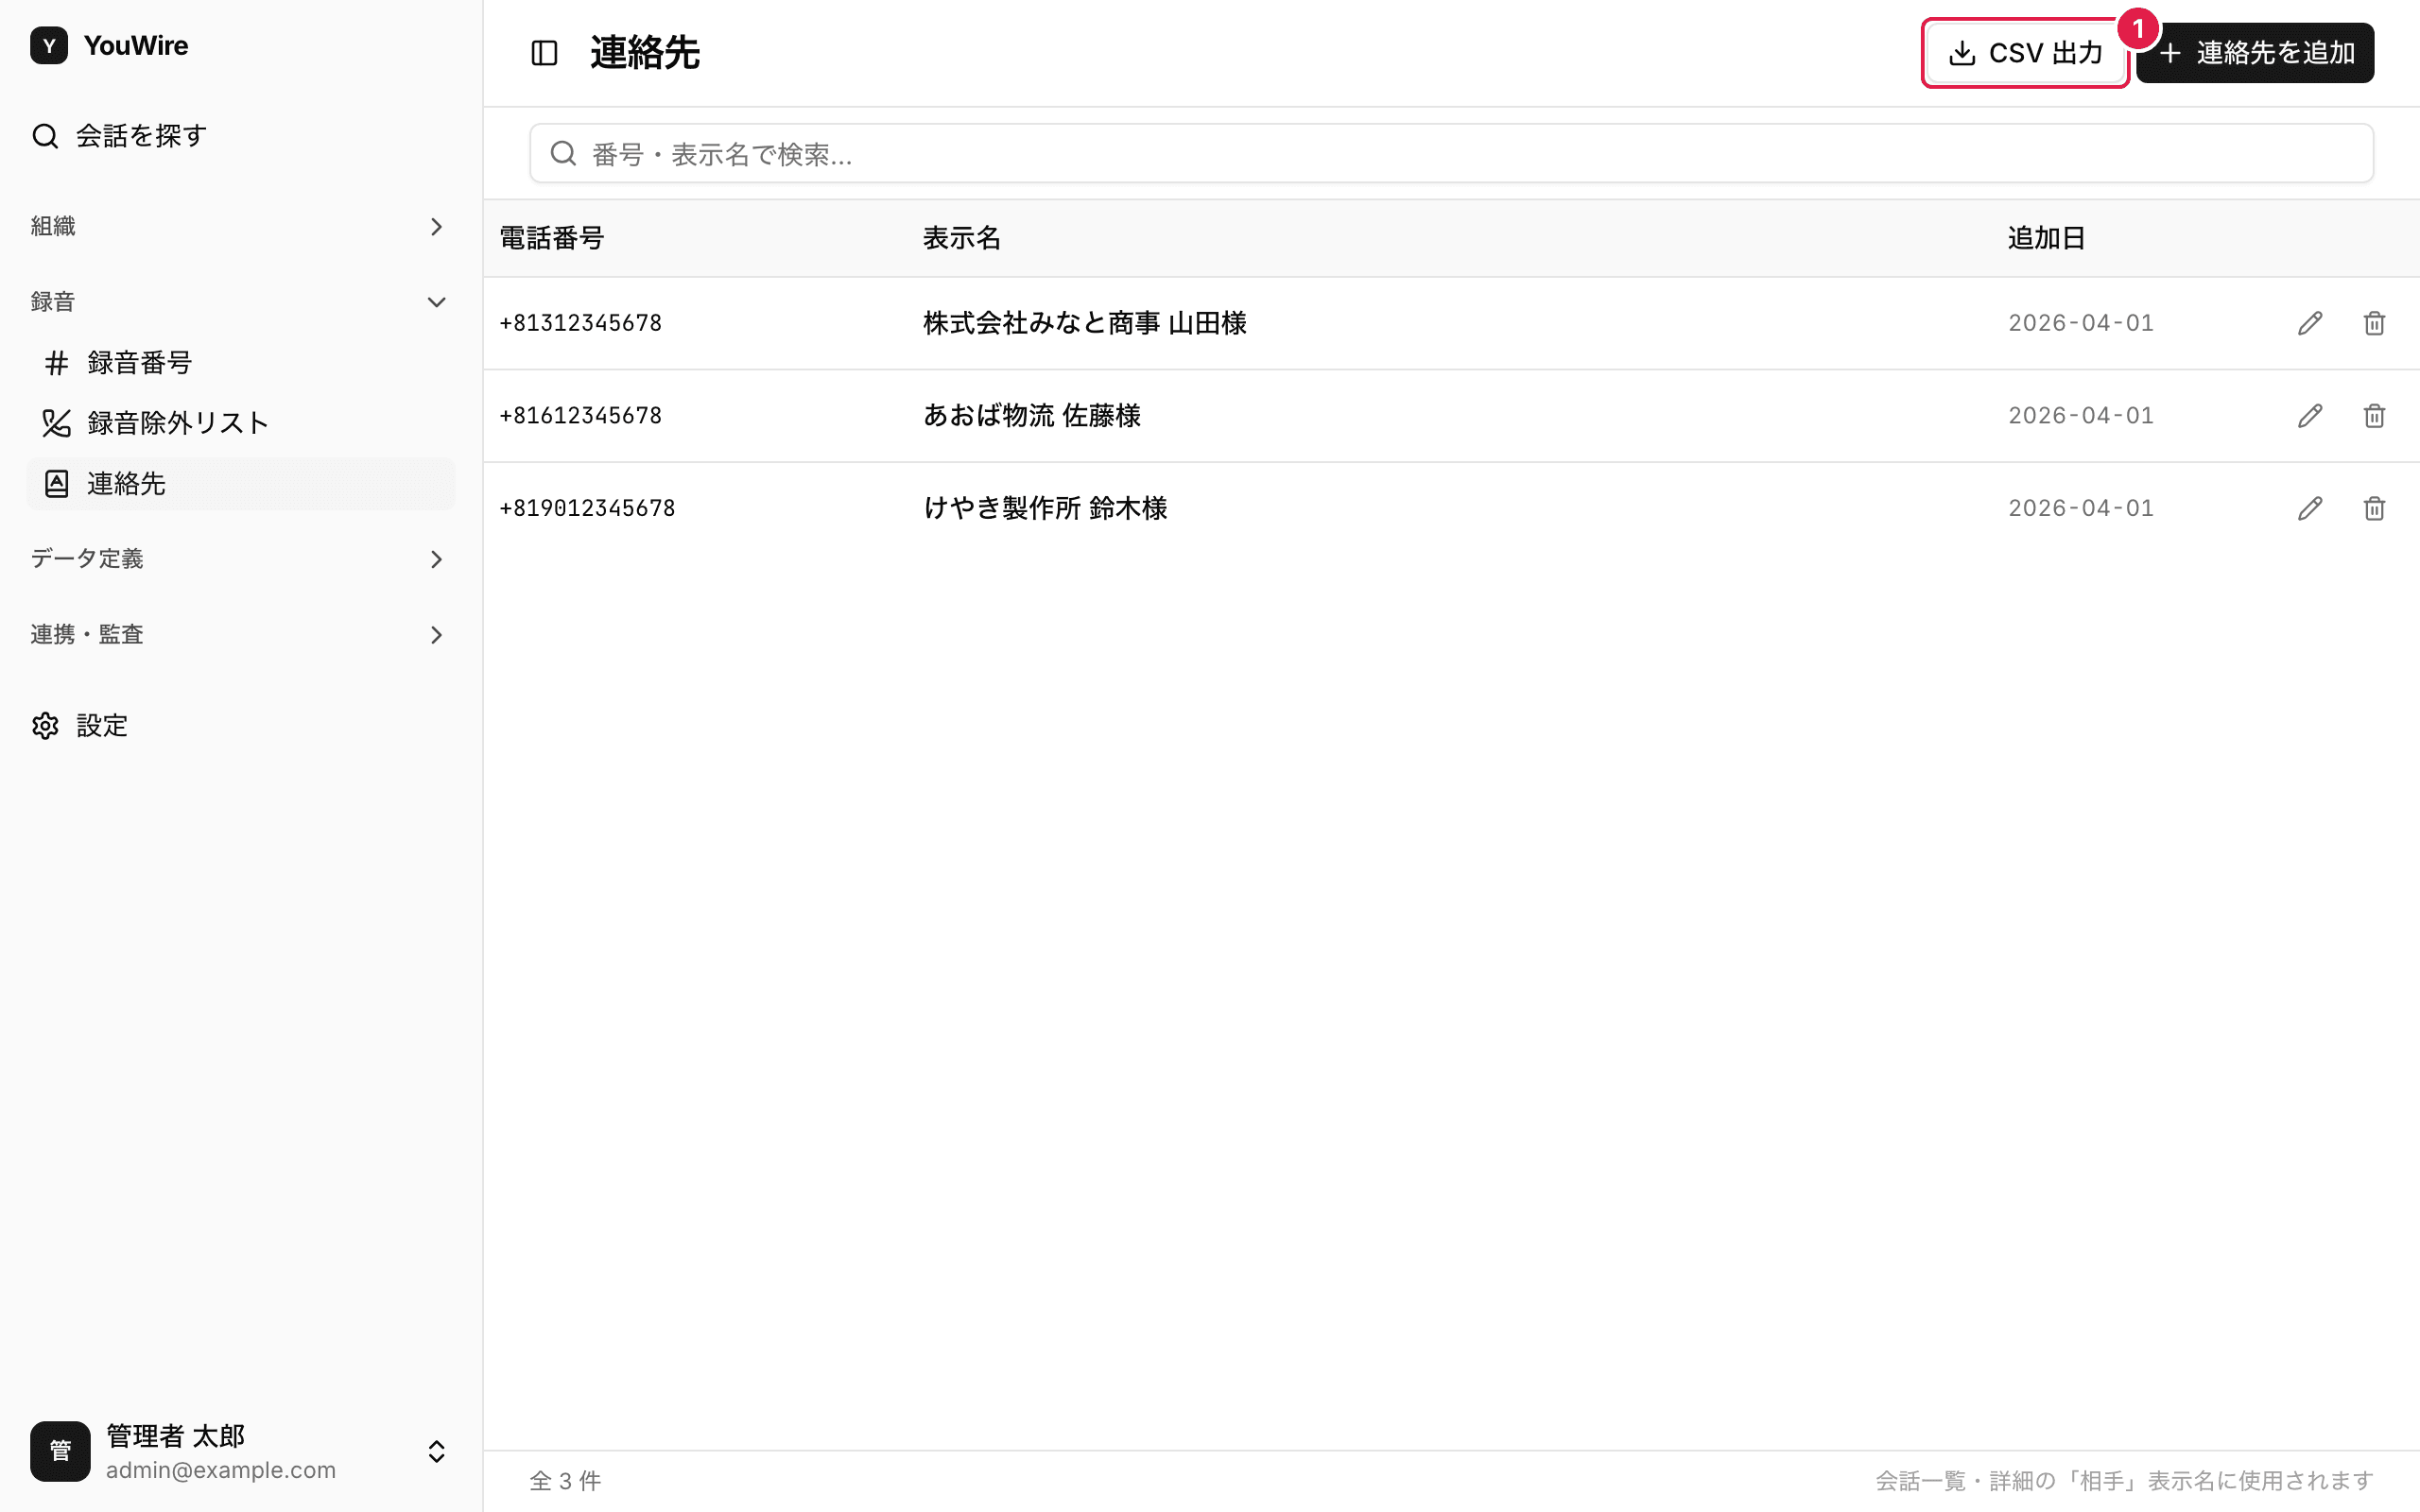Select 連絡先 in the sidebar
Viewport: 2420px width, 1512px height.
pos(240,484)
